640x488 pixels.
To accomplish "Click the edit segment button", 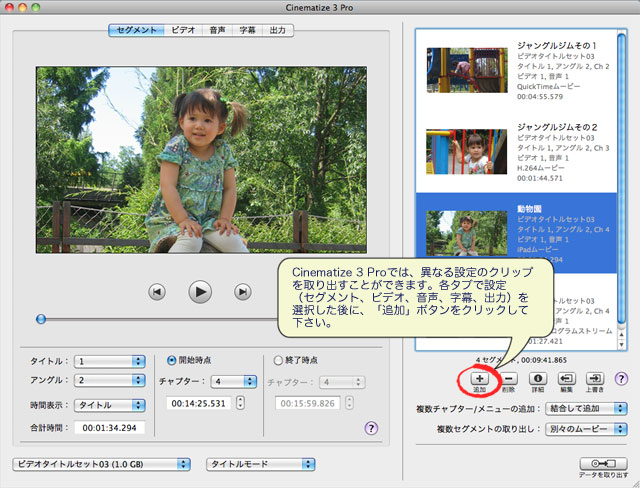I will point(567,378).
